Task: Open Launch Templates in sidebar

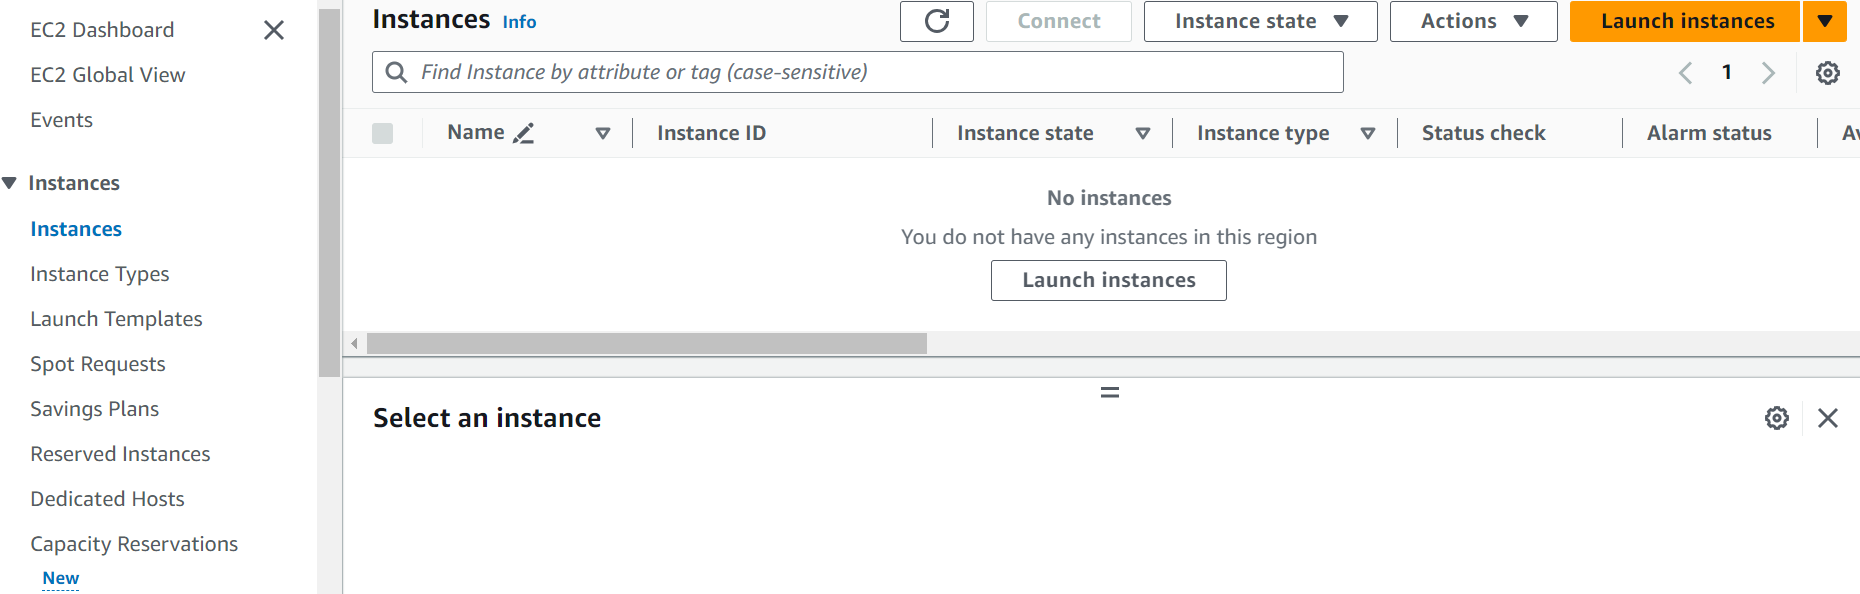Action: [116, 319]
